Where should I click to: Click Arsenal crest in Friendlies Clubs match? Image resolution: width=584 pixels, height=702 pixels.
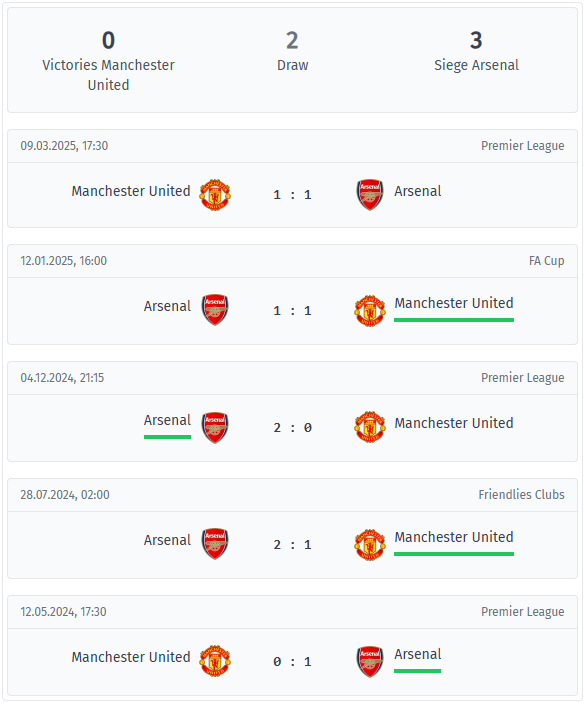(215, 544)
